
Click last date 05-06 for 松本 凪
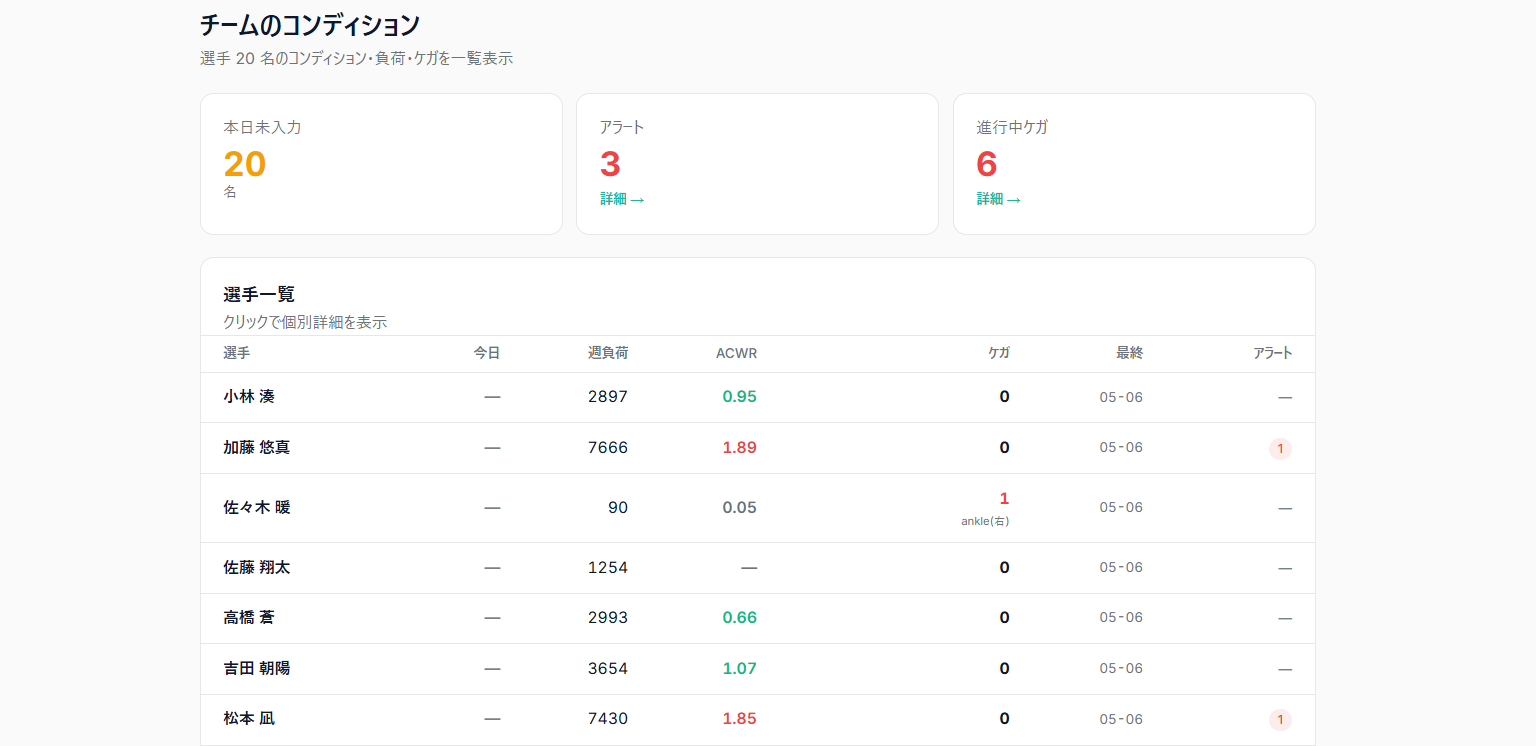pos(1121,719)
